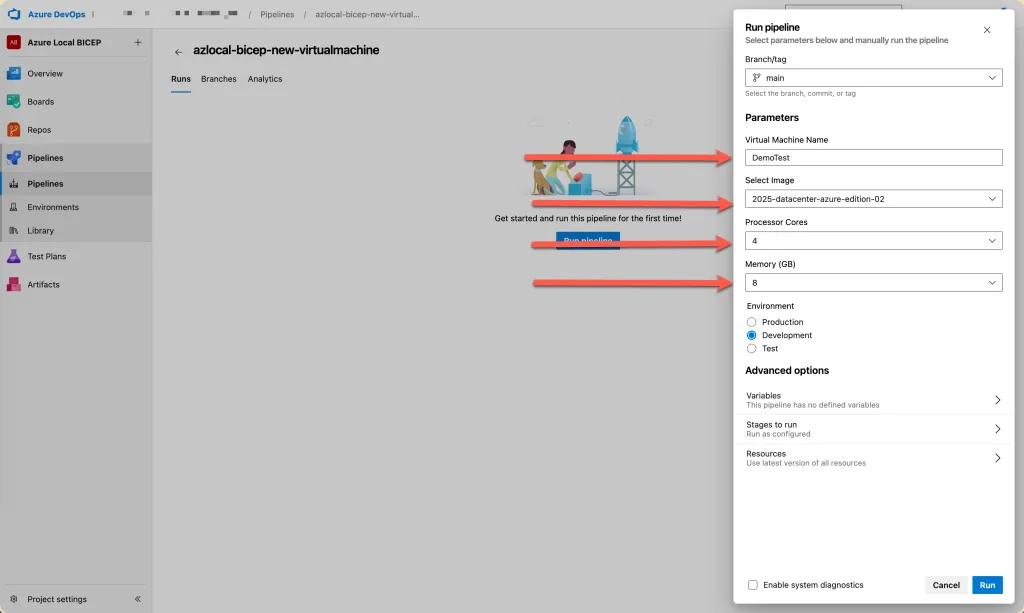This screenshot has width=1024, height=613.
Task: Open Boards in the sidebar
Action: [40, 102]
